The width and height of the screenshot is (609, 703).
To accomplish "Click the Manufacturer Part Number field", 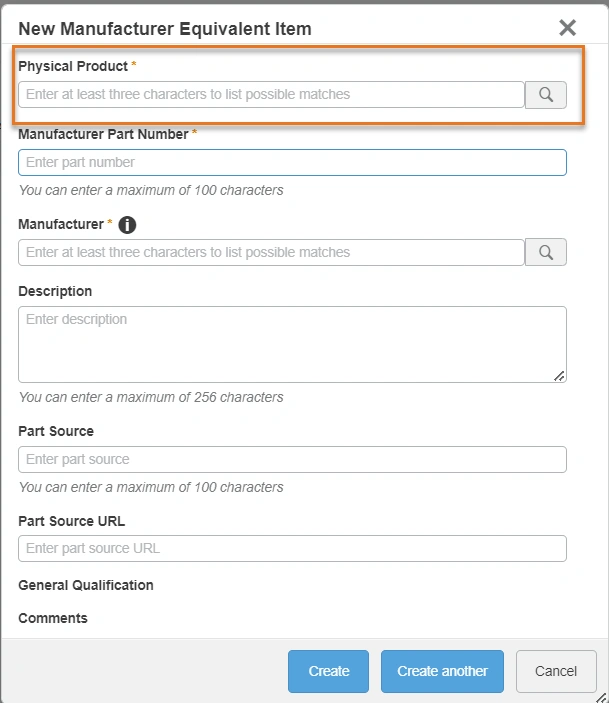I will coord(292,163).
